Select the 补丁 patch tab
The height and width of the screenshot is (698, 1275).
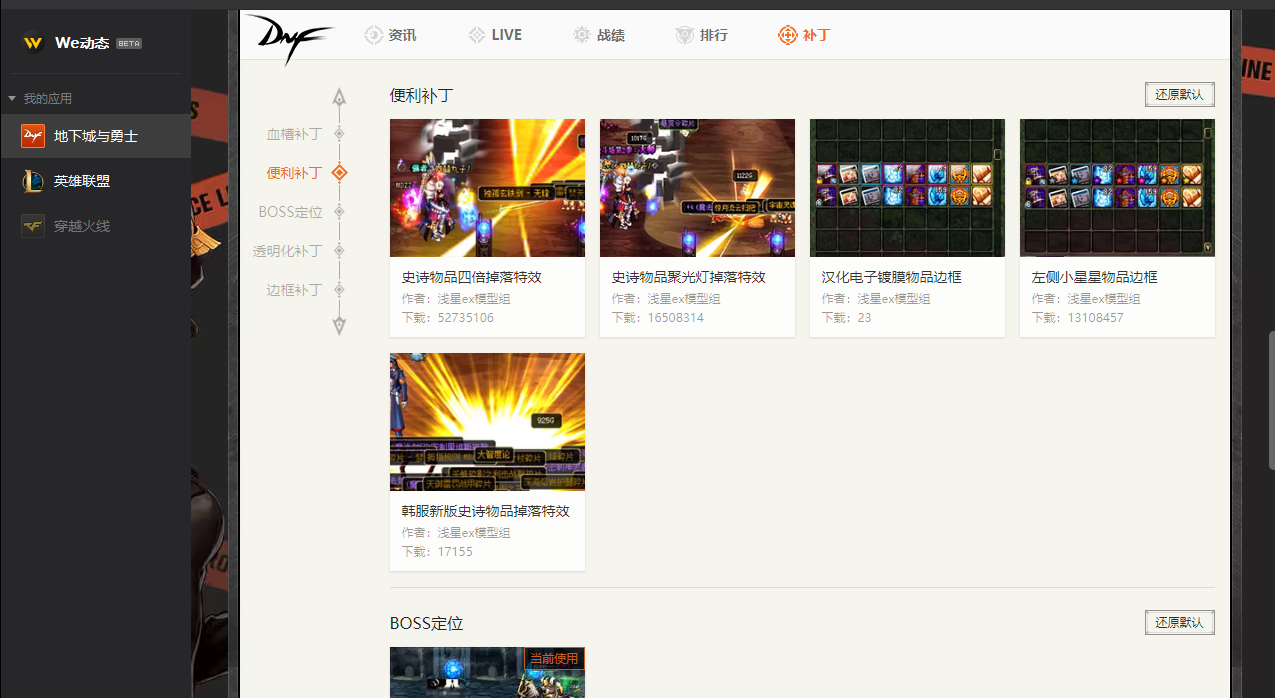(x=804, y=35)
